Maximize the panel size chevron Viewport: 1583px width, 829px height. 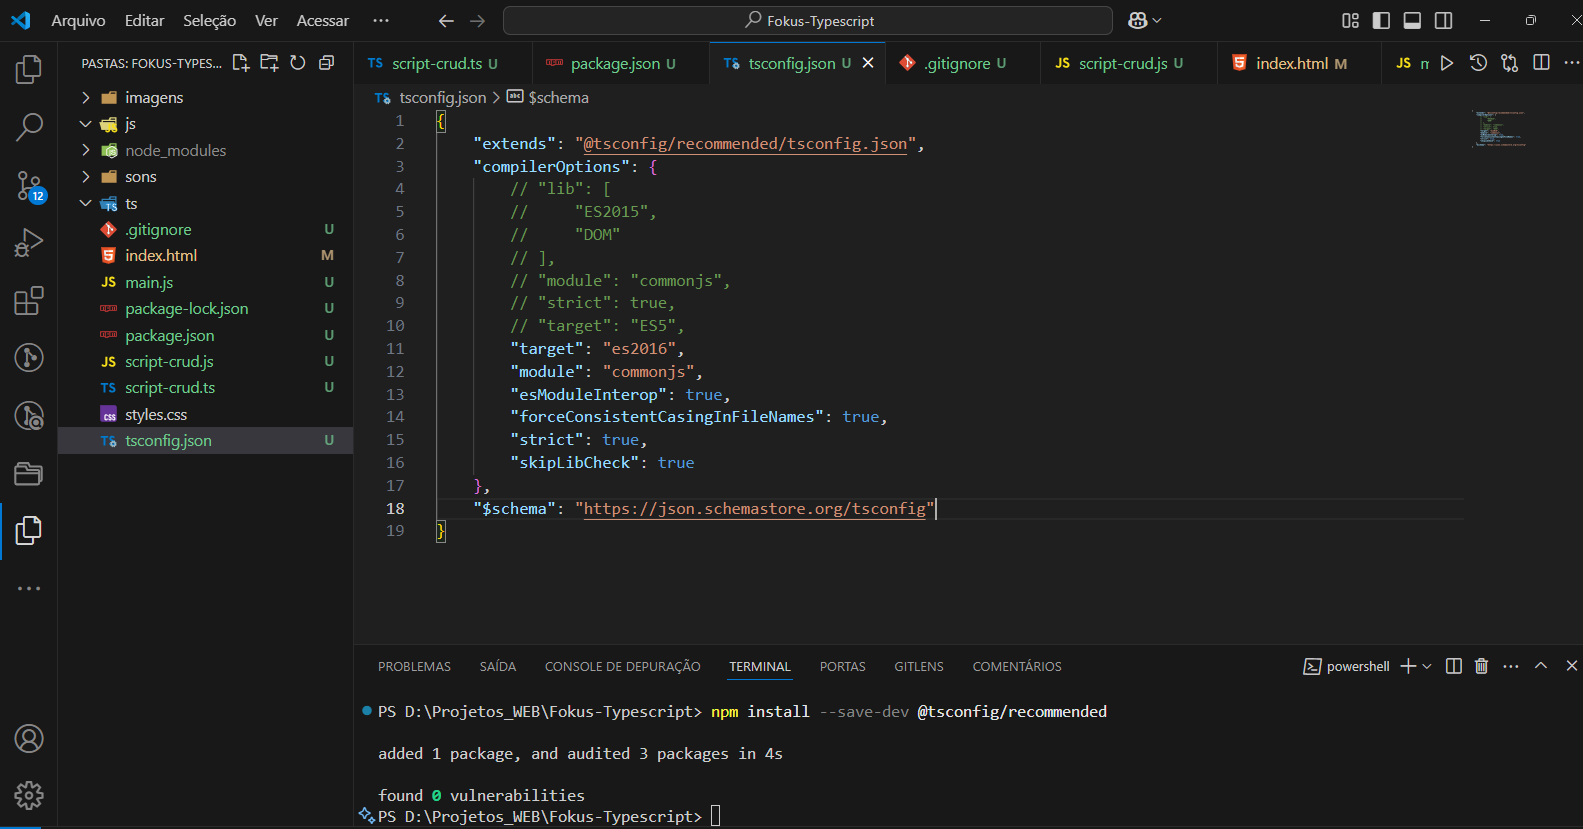click(x=1541, y=666)
